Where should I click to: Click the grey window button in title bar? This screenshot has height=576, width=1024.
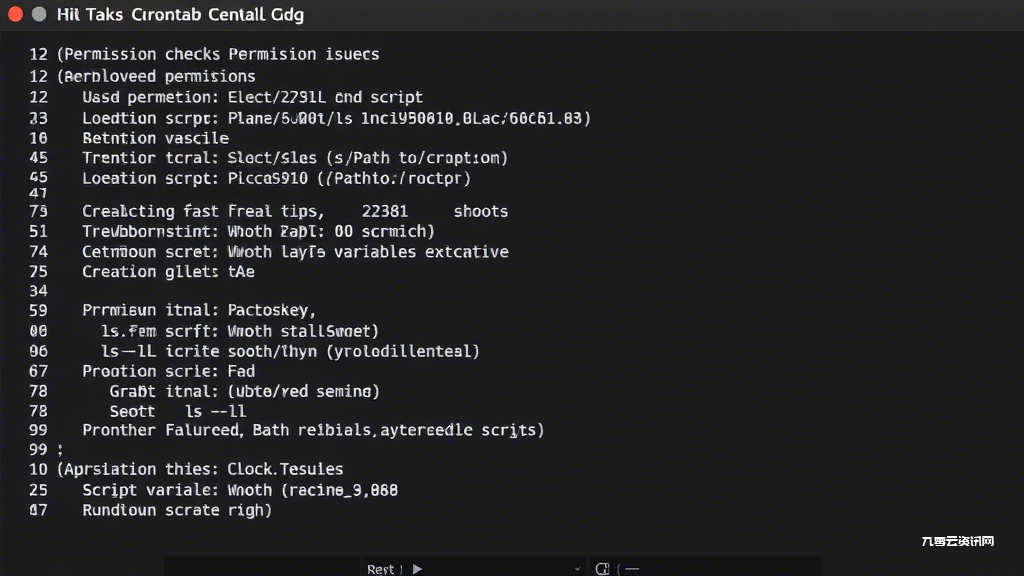[x=39, y=14]
